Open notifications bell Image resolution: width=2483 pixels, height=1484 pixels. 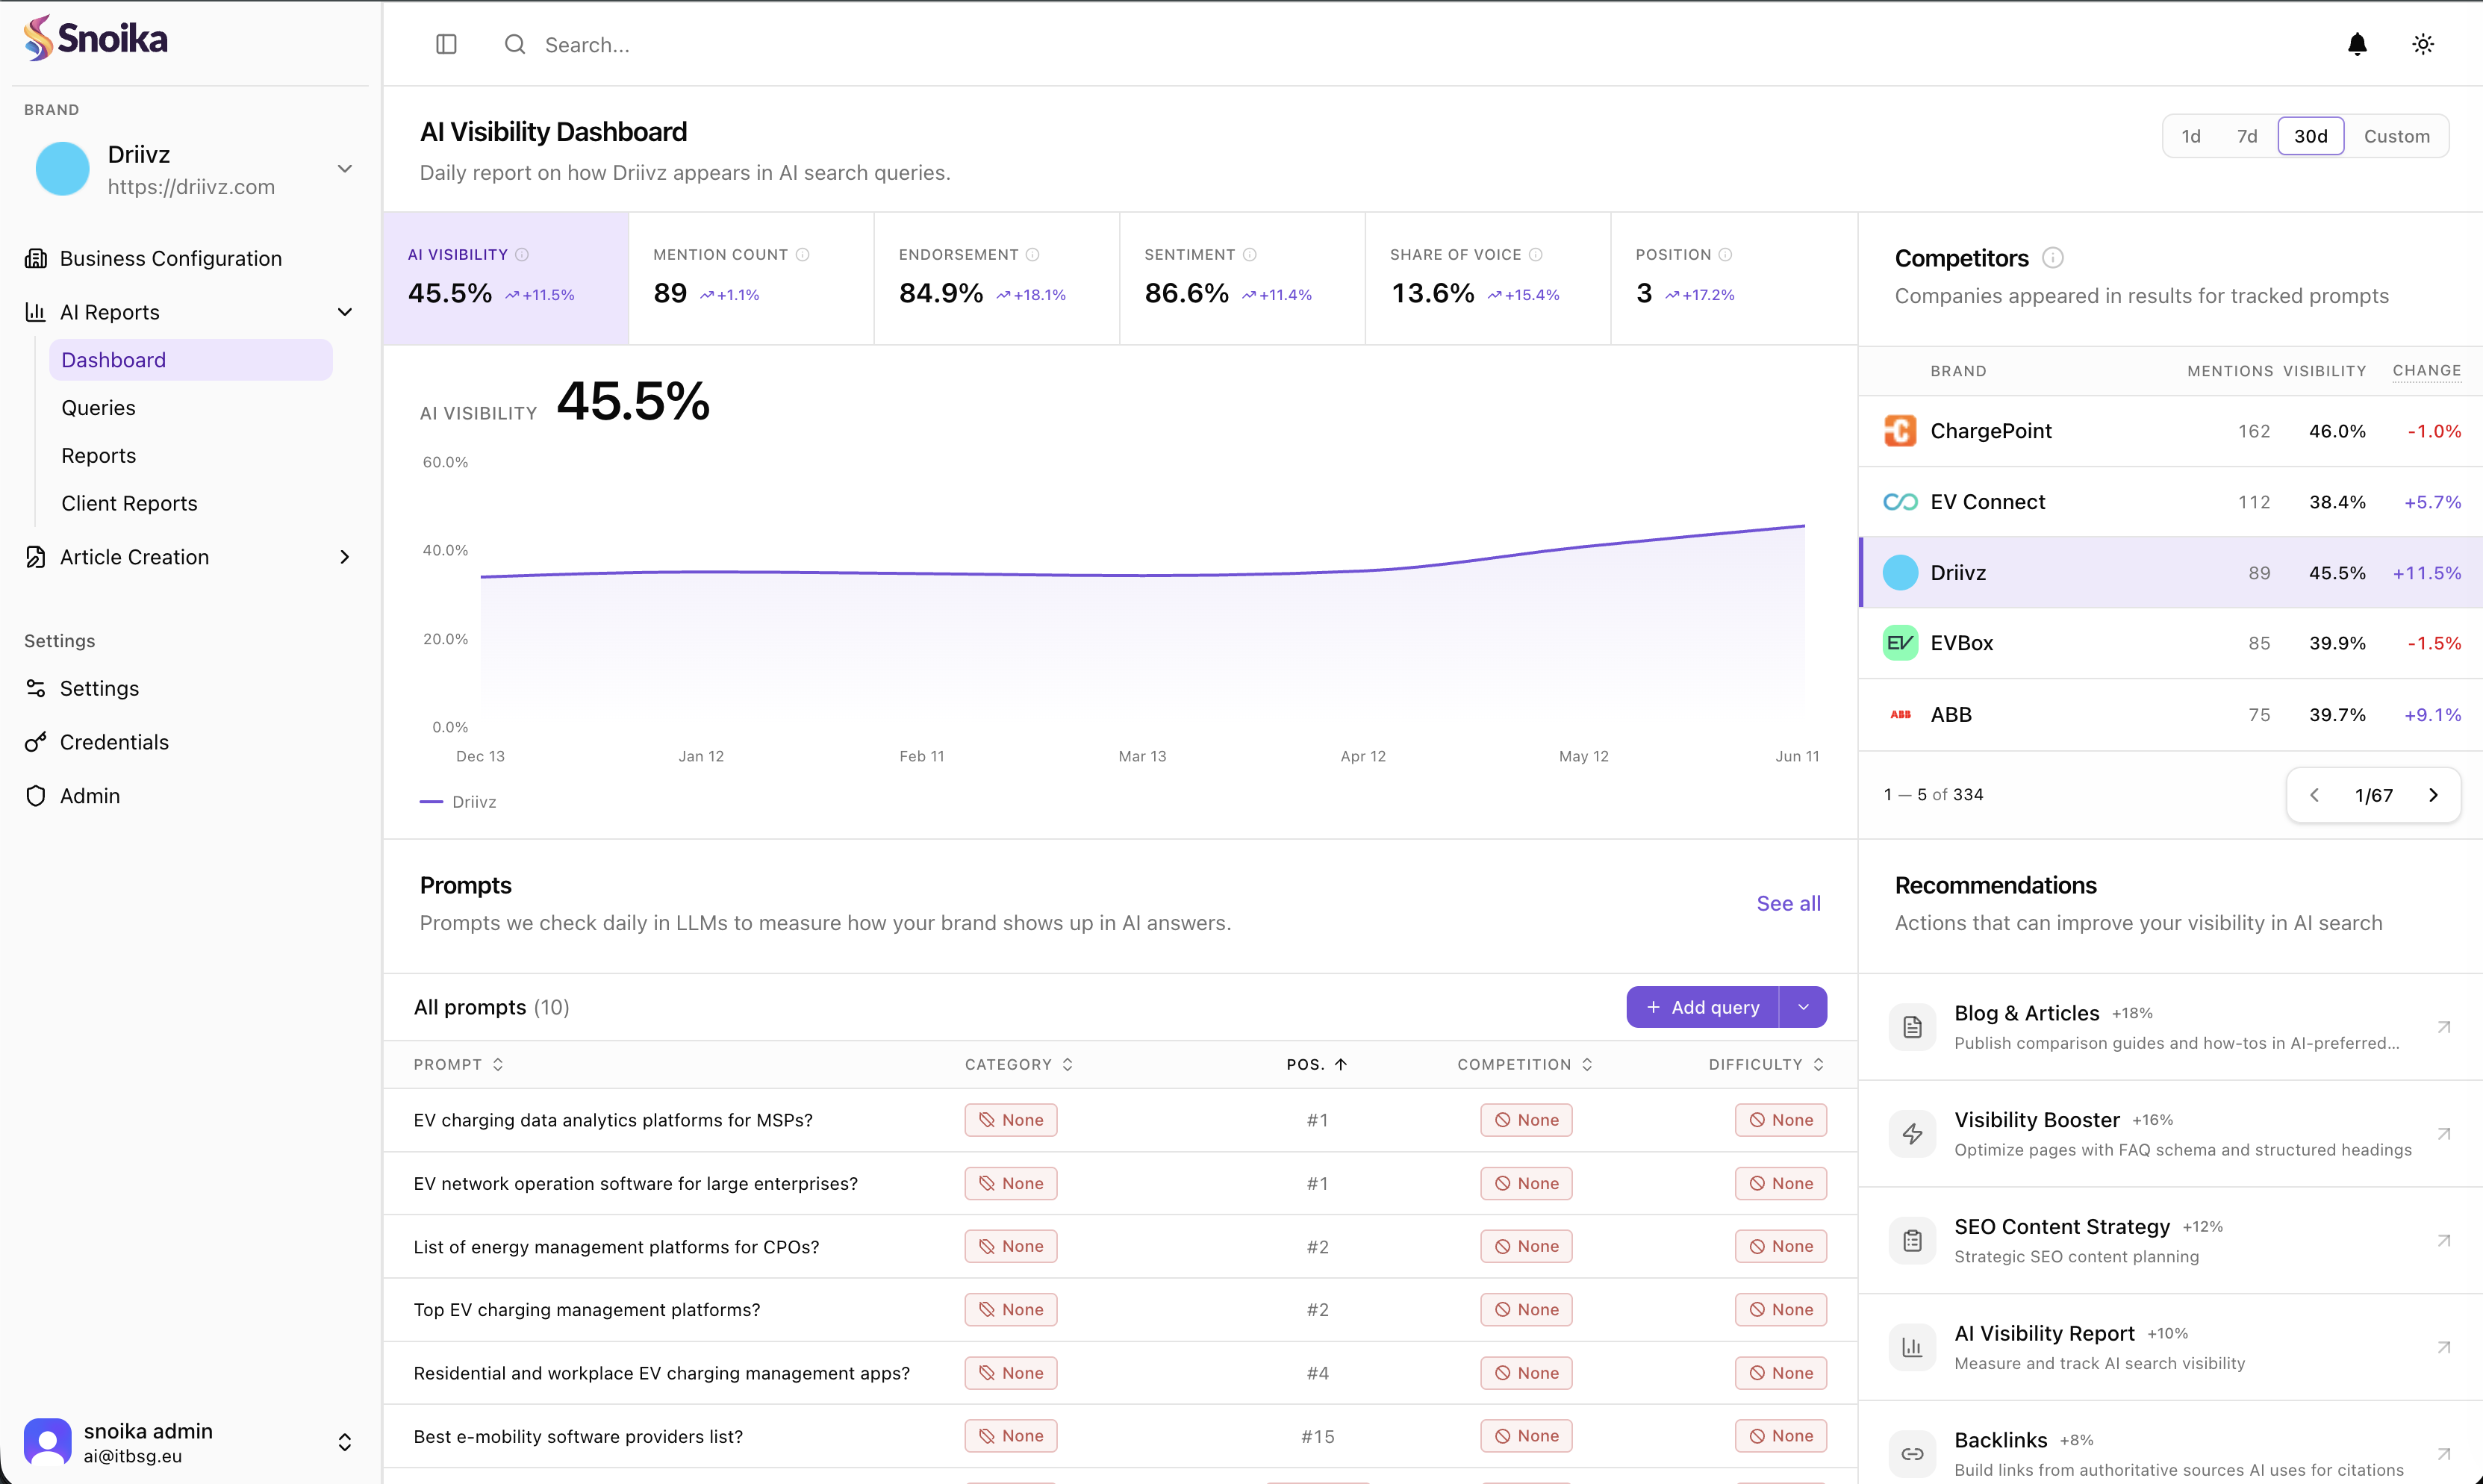[x=2357, y=44]
